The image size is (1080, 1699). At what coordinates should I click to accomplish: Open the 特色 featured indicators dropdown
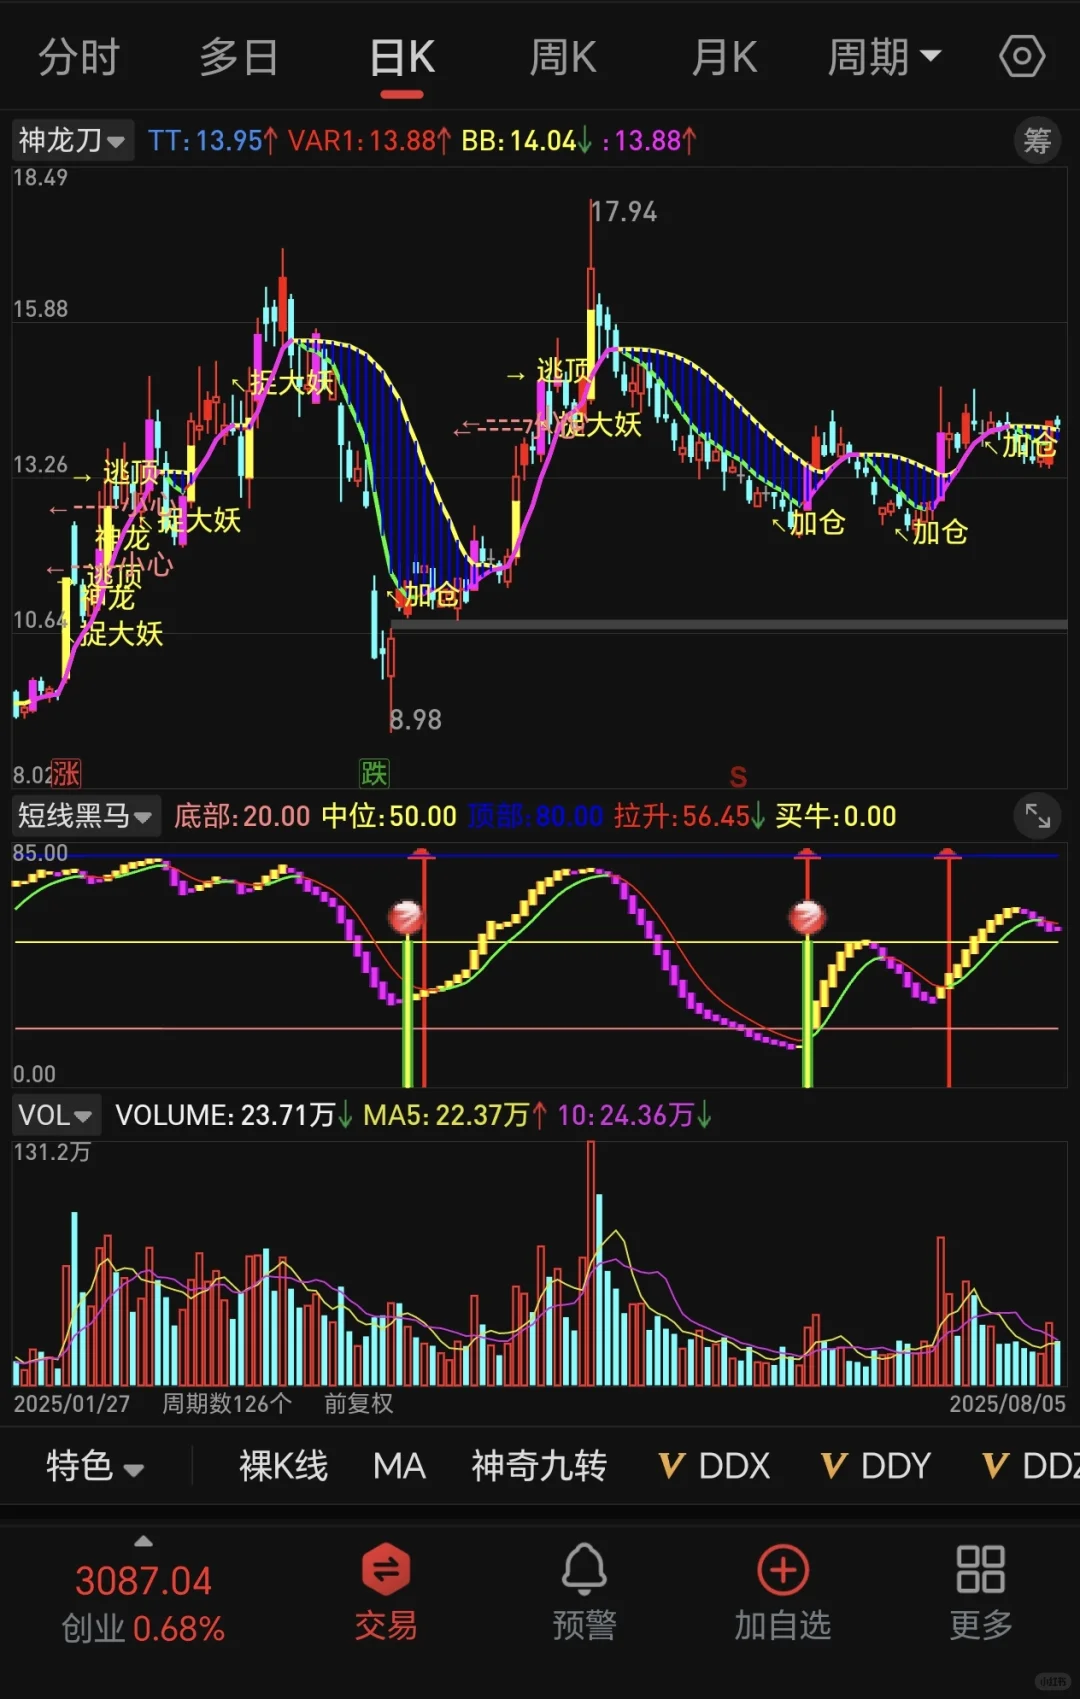95,1466
